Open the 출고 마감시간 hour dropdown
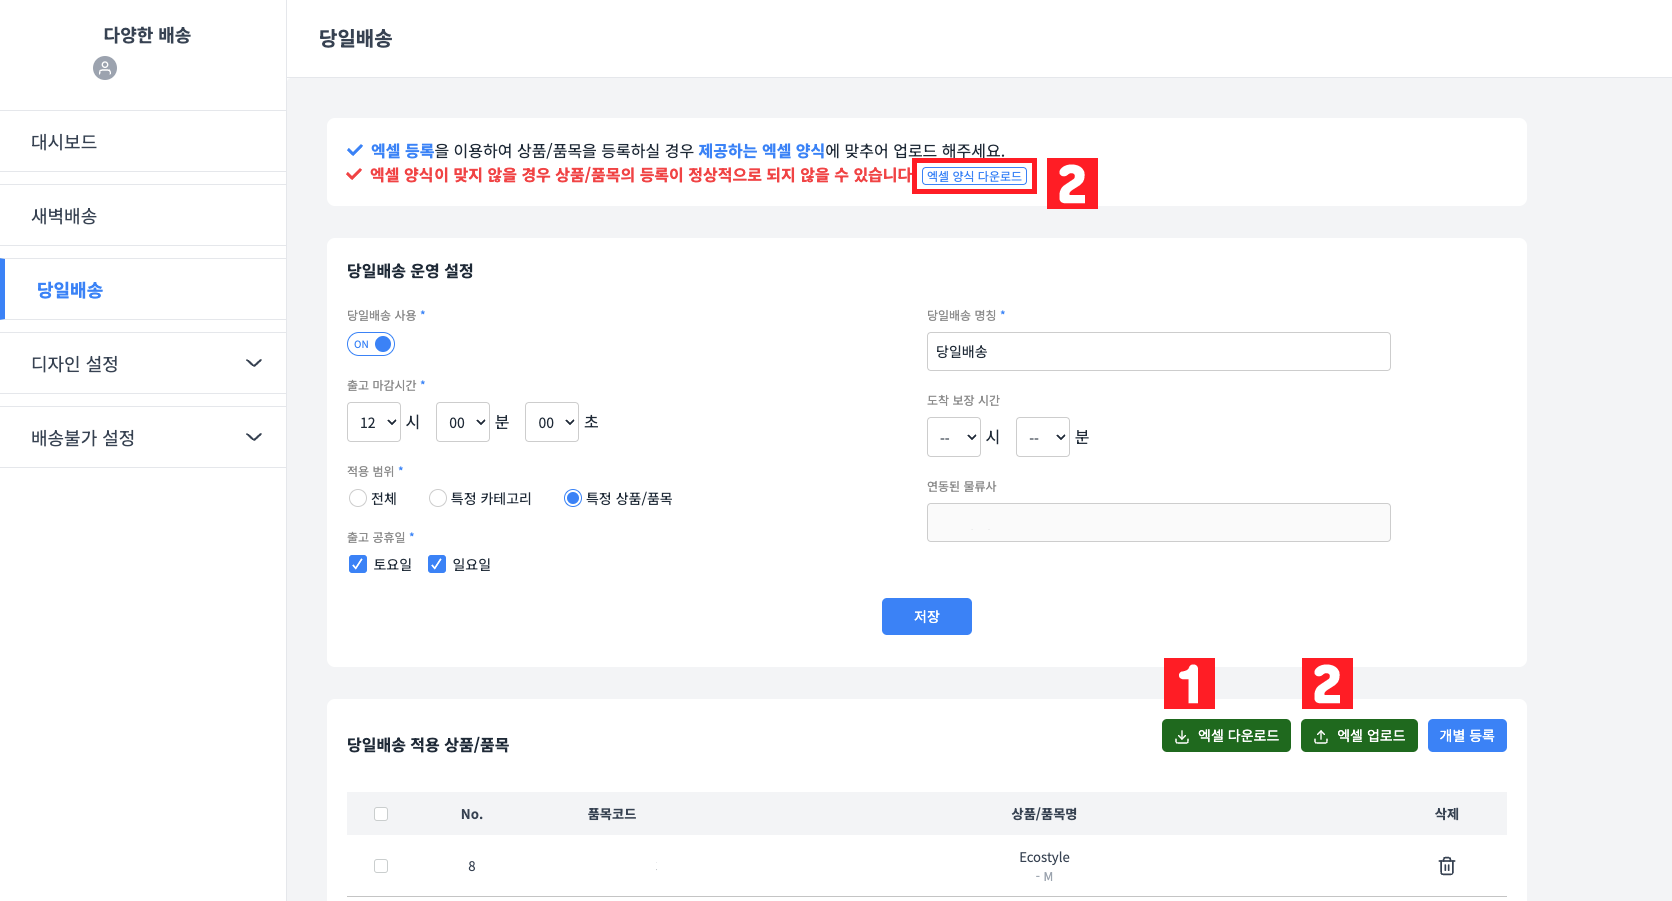Image resolution: width=1672 pixels, height=901 pixels. click(x=374, y=422)
